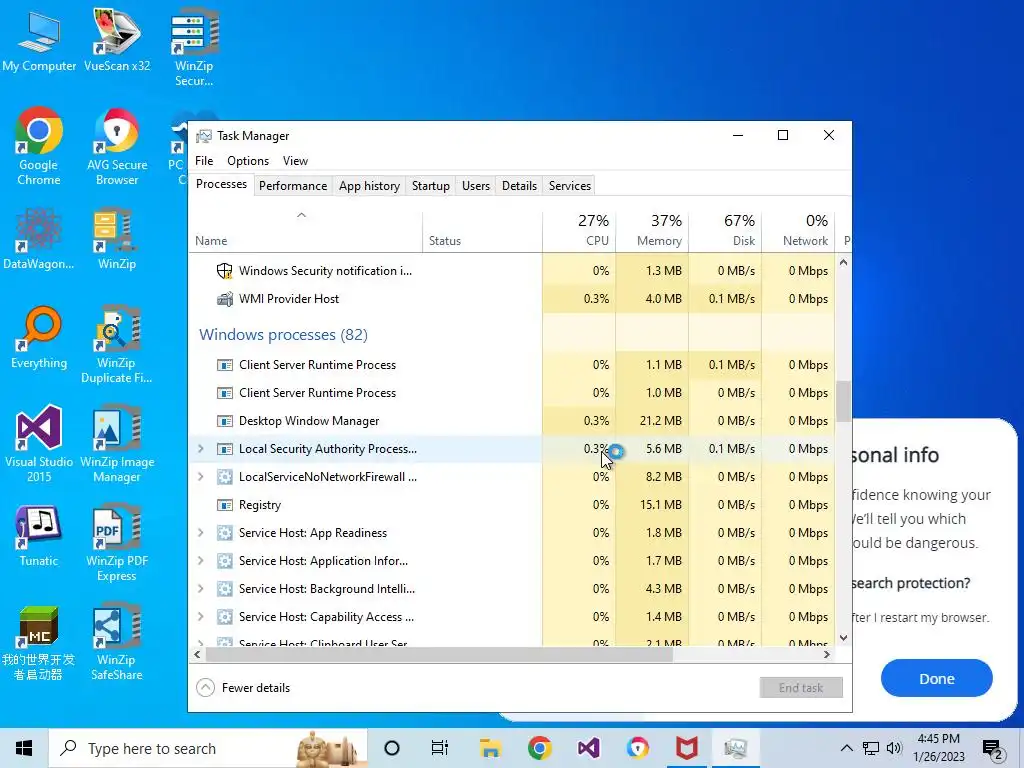The width and height of the screenshot is (1024, 768).
Task: Switch to the Services tab
Action: pyautogui.click(x=569, y=186)
